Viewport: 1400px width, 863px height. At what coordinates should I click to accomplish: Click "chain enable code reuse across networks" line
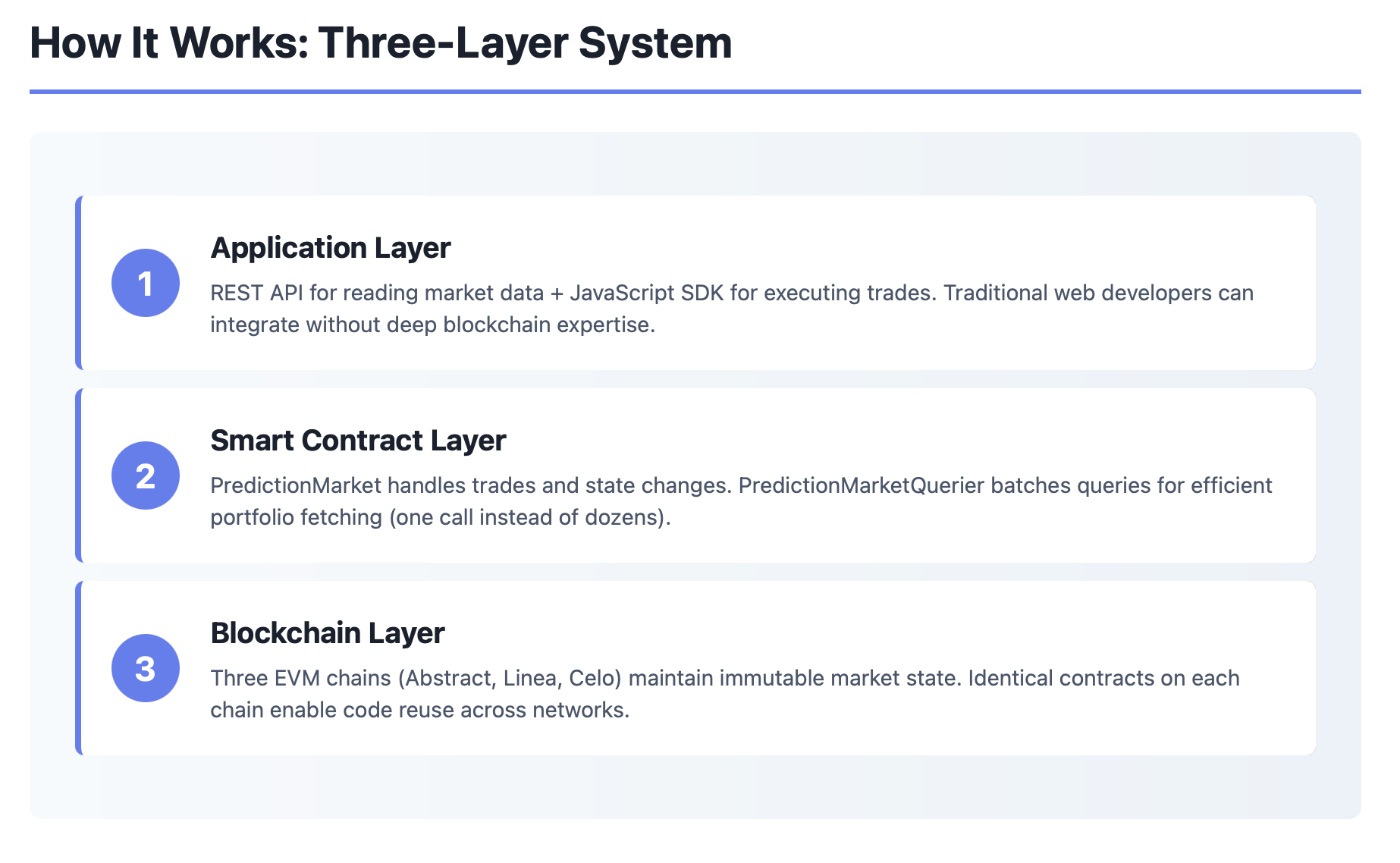(420, 711)
